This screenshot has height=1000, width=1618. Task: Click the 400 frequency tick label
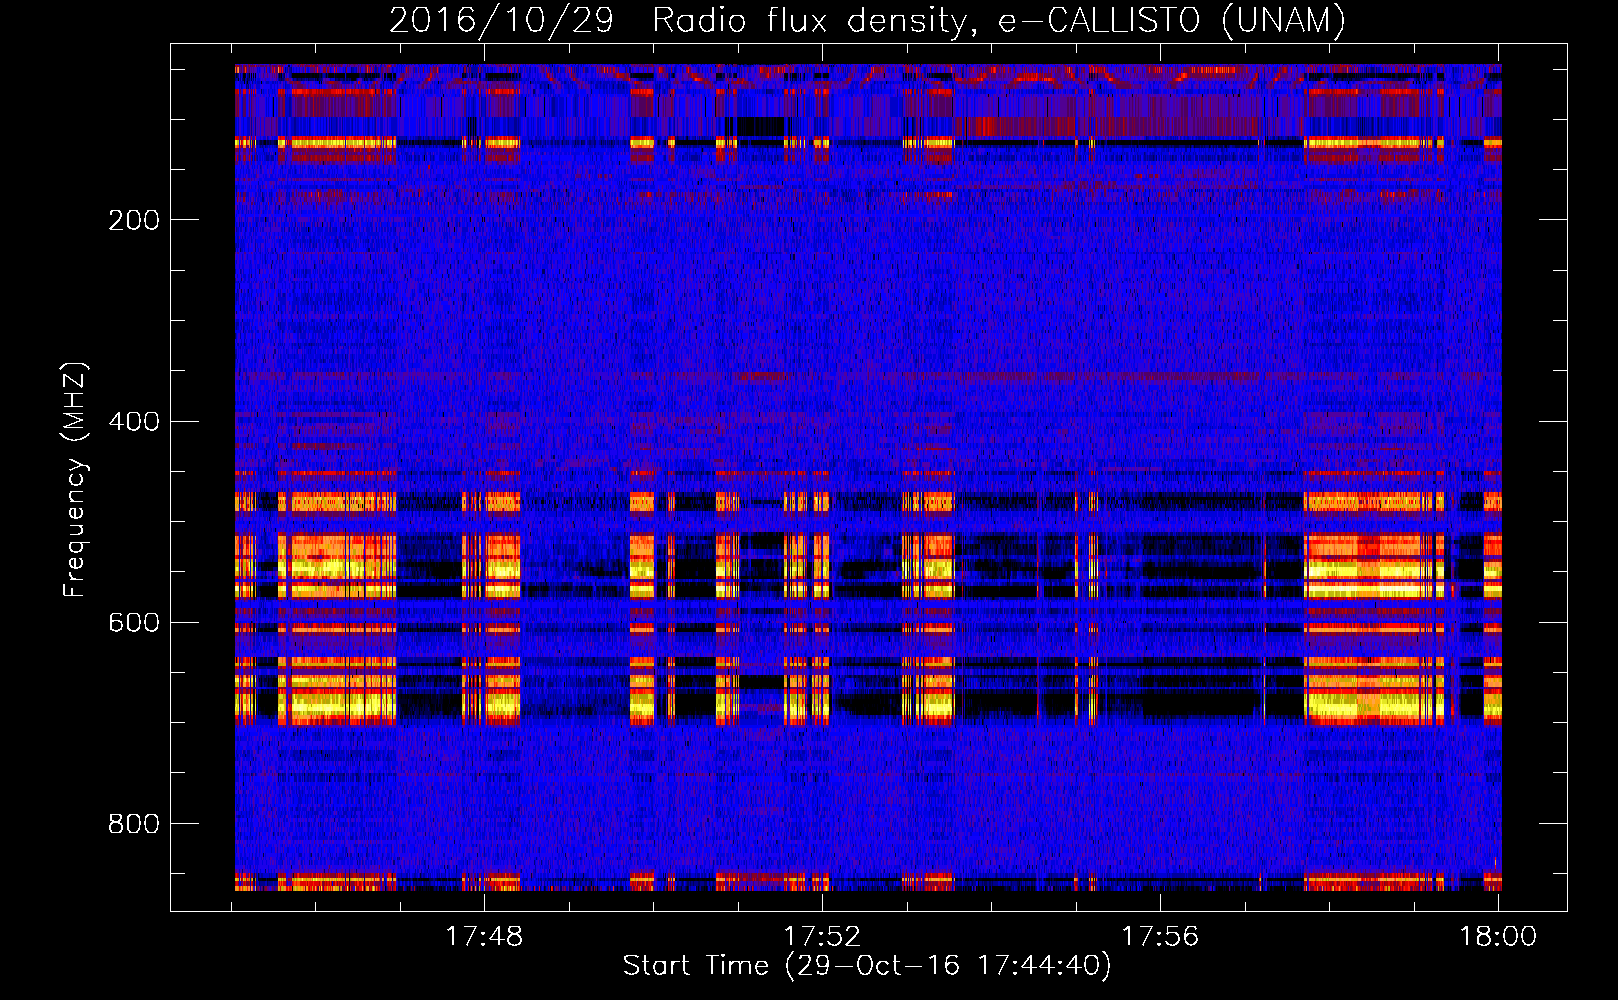(x=134, y=421)
